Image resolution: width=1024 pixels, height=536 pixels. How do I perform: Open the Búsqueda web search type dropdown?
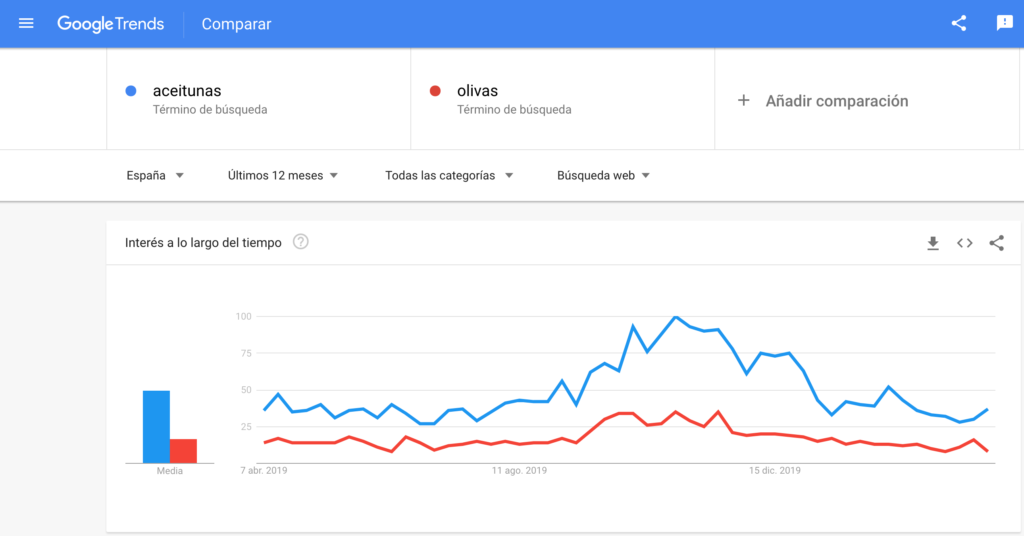pos(603,175)
